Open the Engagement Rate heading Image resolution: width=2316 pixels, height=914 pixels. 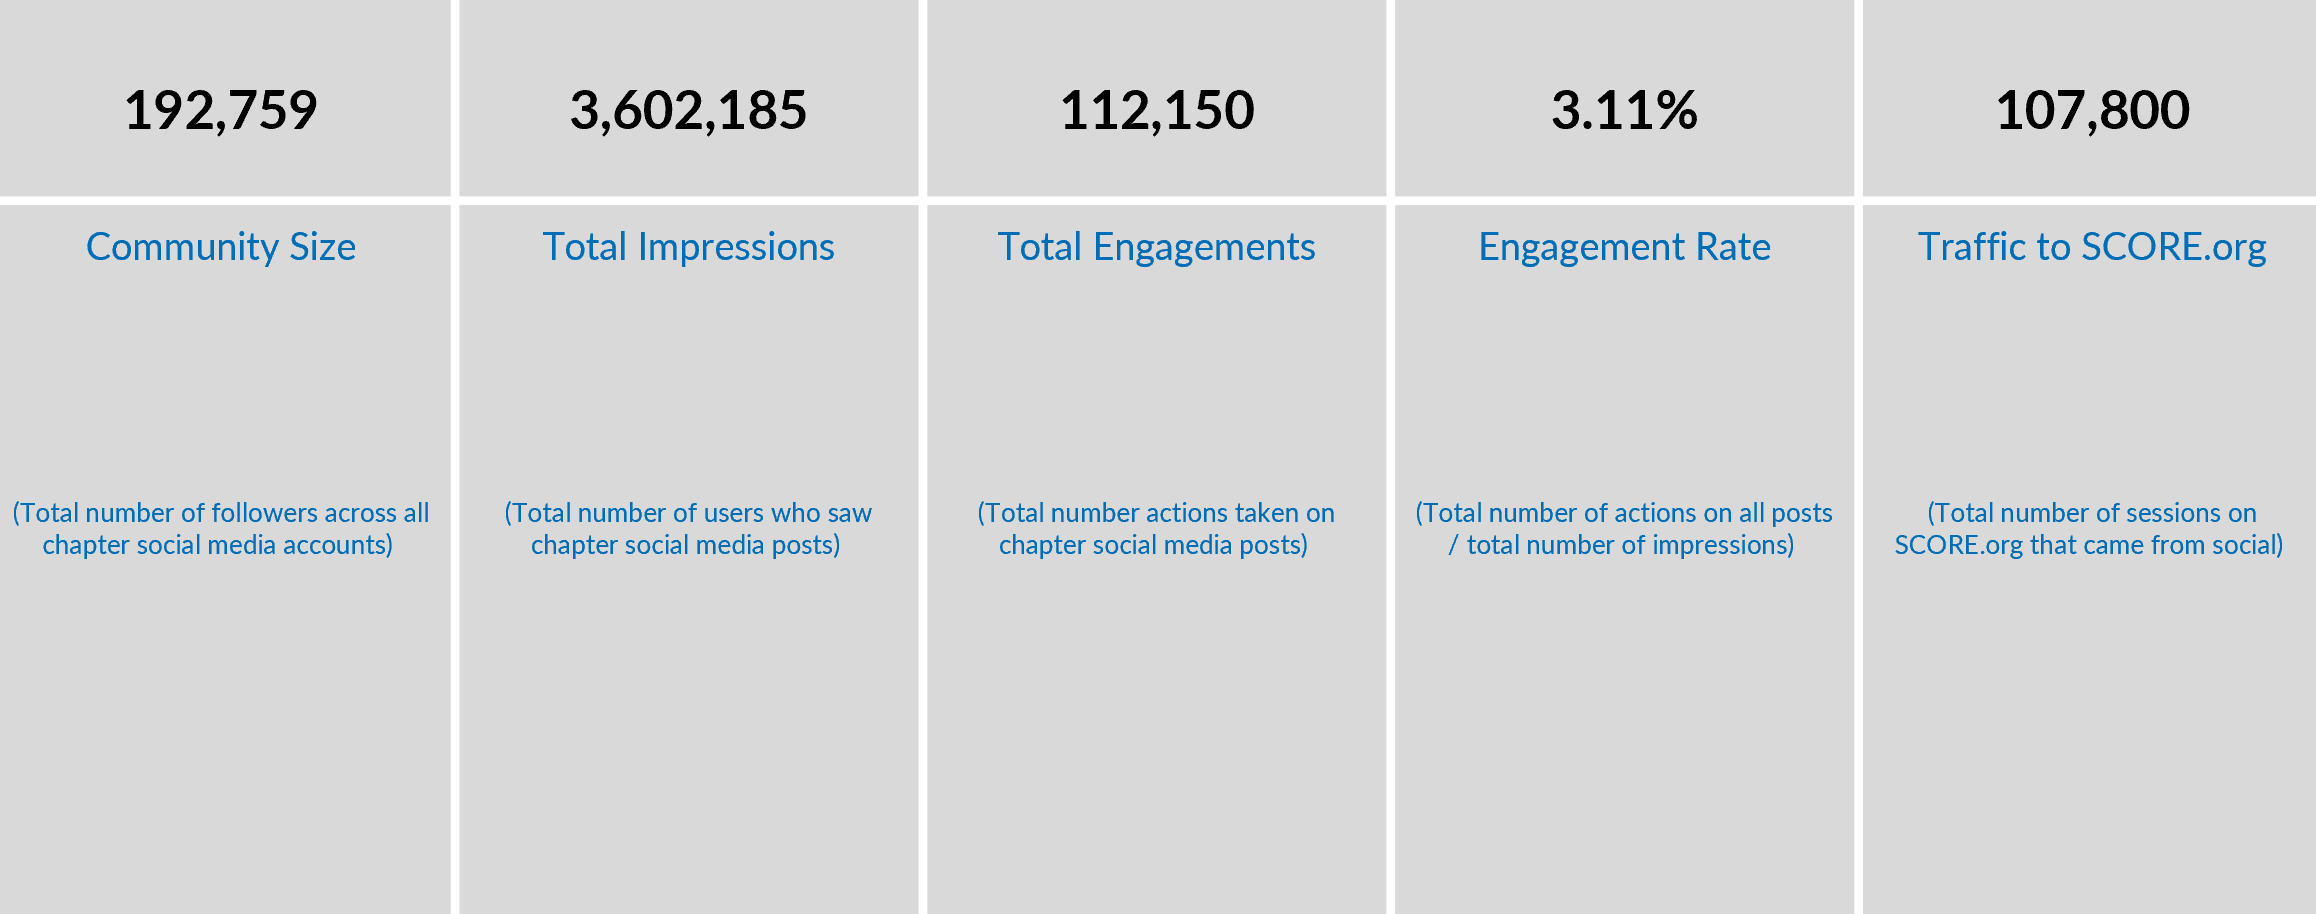(1624, 247)
